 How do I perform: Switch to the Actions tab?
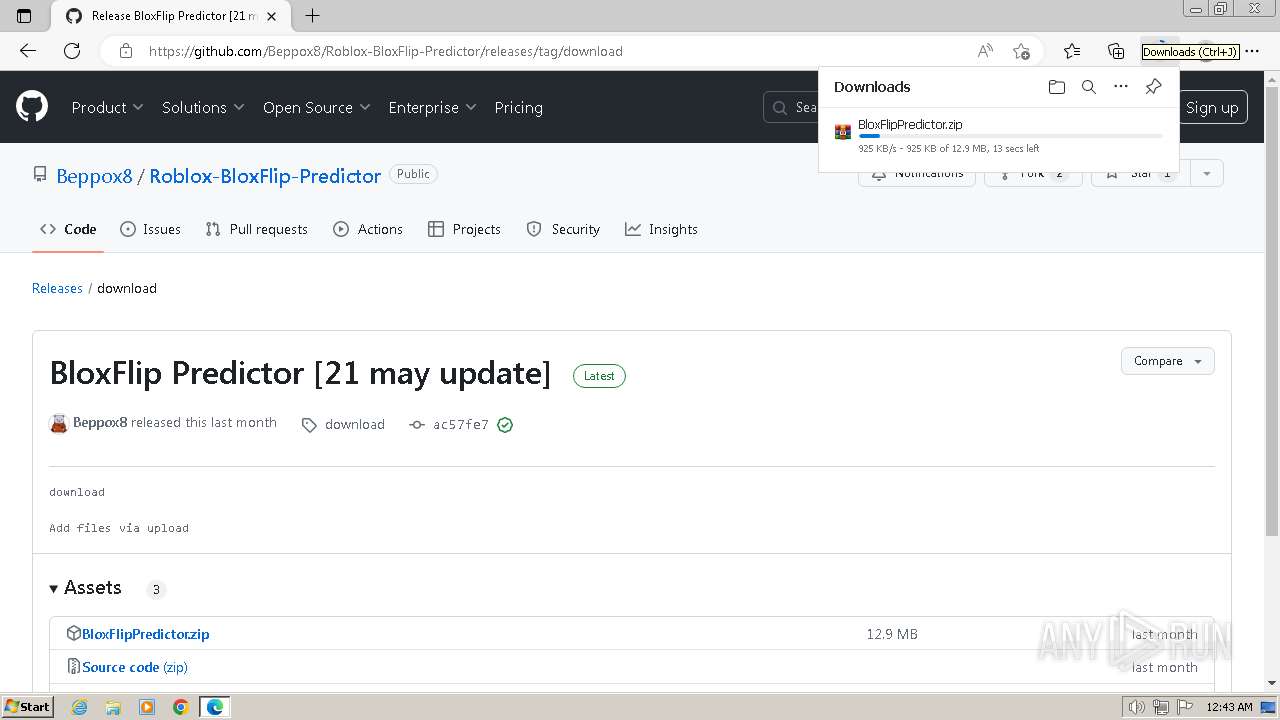click(368, 229)
